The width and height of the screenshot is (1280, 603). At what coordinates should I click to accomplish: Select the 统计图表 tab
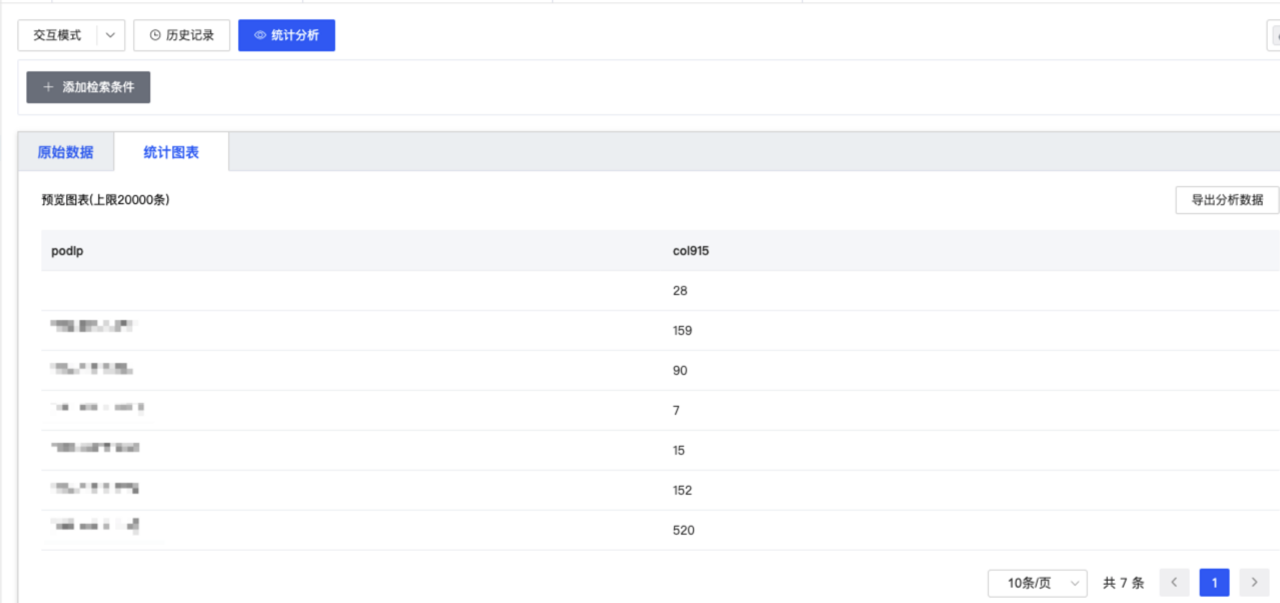coord(171,152)
